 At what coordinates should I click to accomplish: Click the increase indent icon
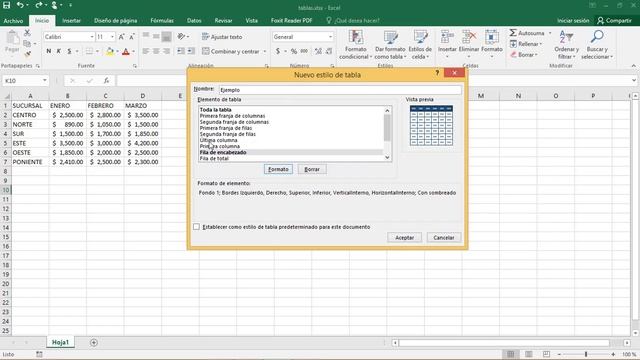pyautogui.click(x=191, y=51)
